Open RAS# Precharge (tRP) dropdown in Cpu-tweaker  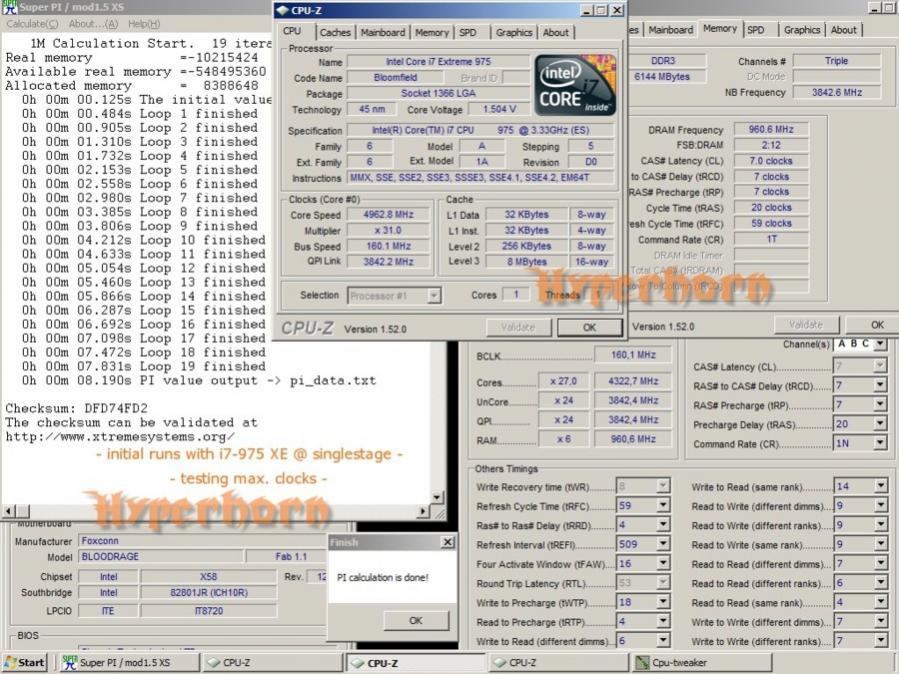click(x=881, y=405)
